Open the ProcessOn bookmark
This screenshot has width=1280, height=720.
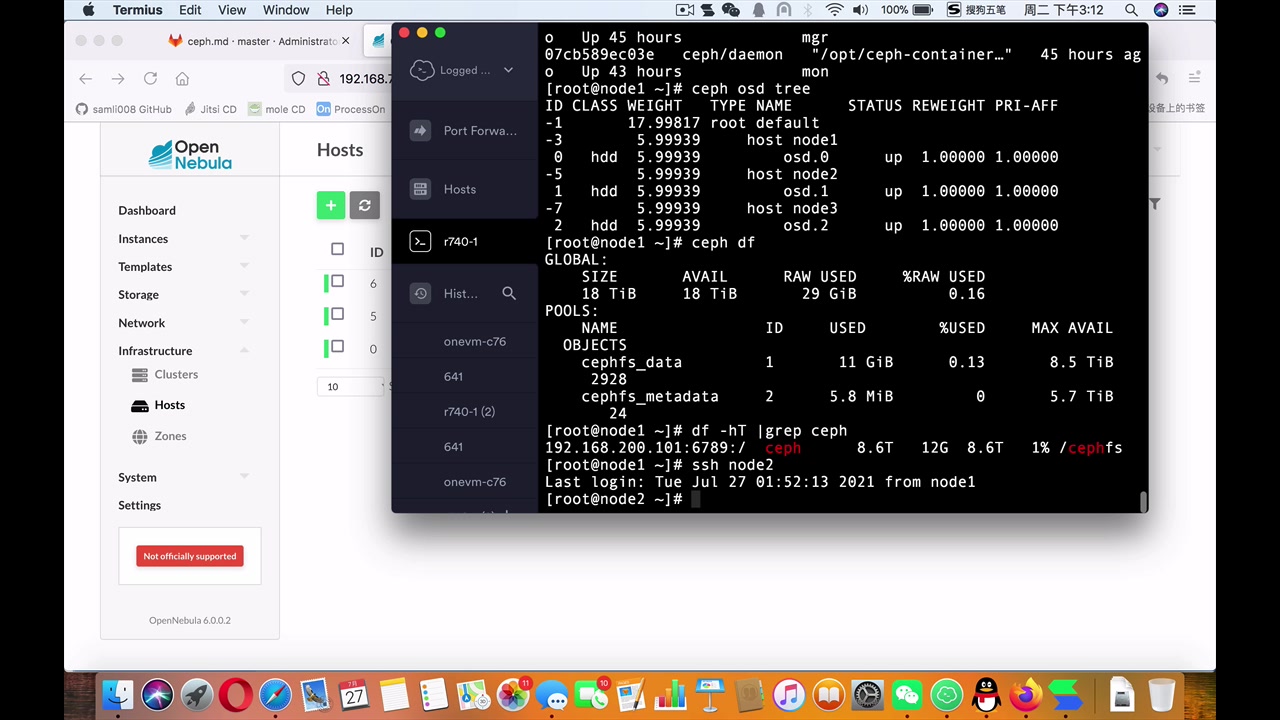click(x=350, y=109)
